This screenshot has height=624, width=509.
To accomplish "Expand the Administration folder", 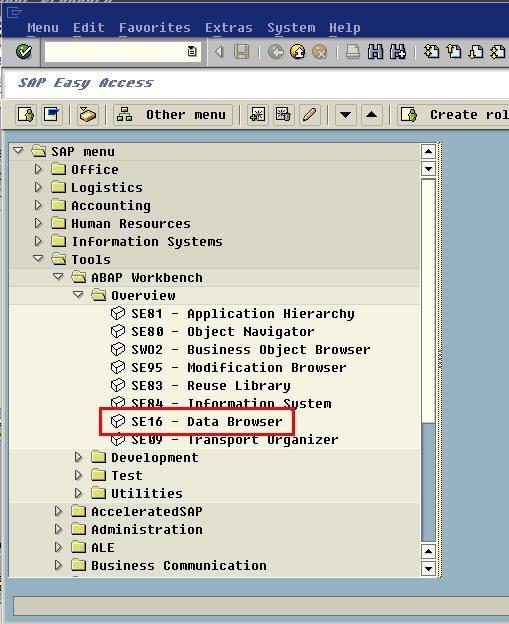I will point(59,529).
